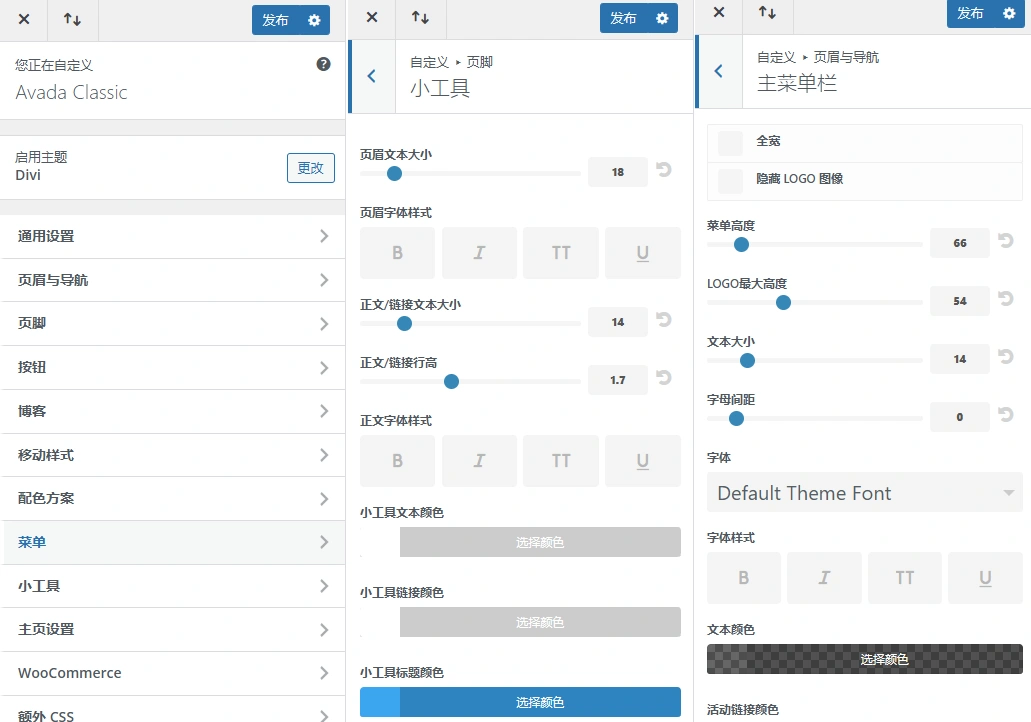Click back arrow on 小工具 panel
Viewport: 1031px width, 722px height.
371,76
